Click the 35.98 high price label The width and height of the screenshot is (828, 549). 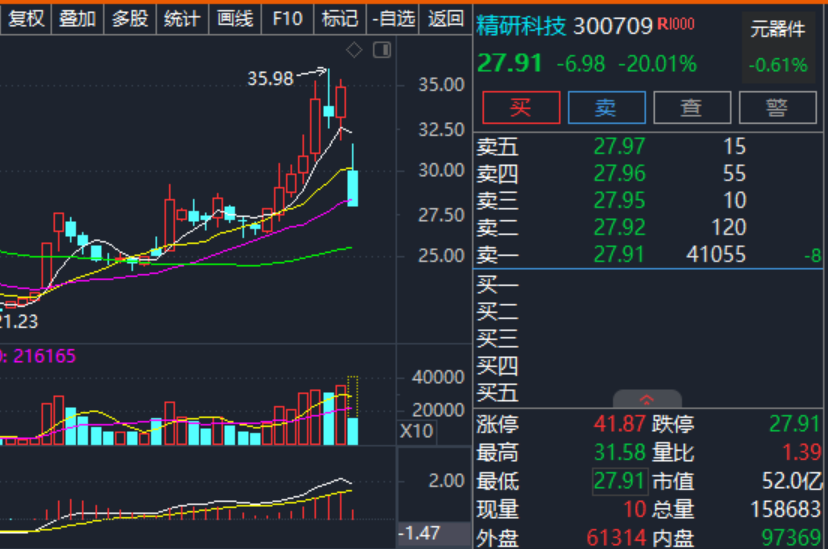tap(270, 79)
